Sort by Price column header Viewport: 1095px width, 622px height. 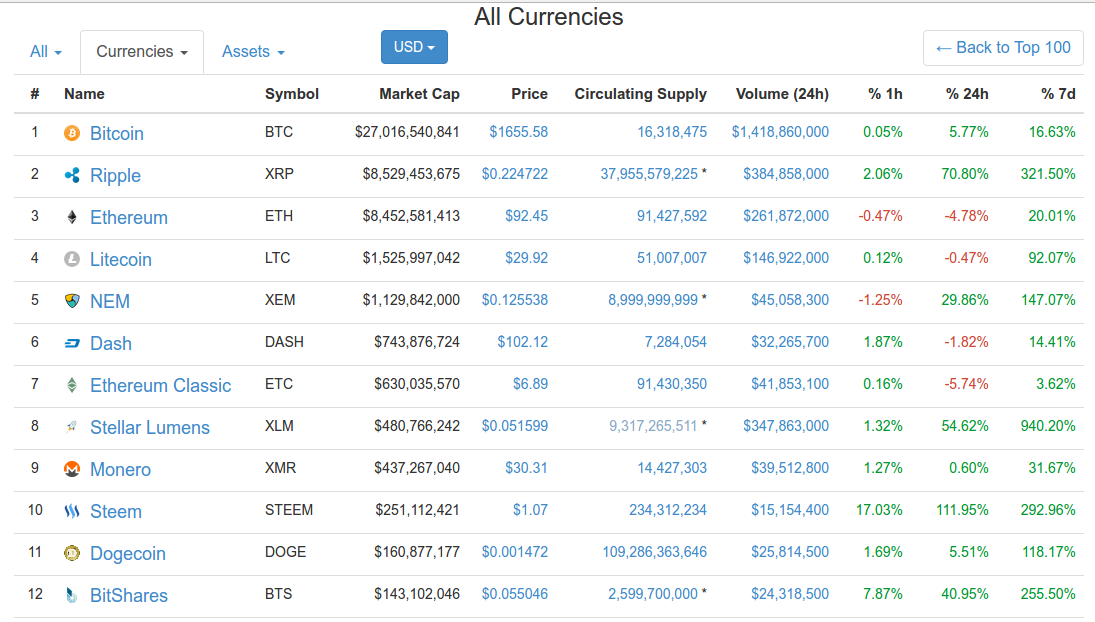click(529, 94)
